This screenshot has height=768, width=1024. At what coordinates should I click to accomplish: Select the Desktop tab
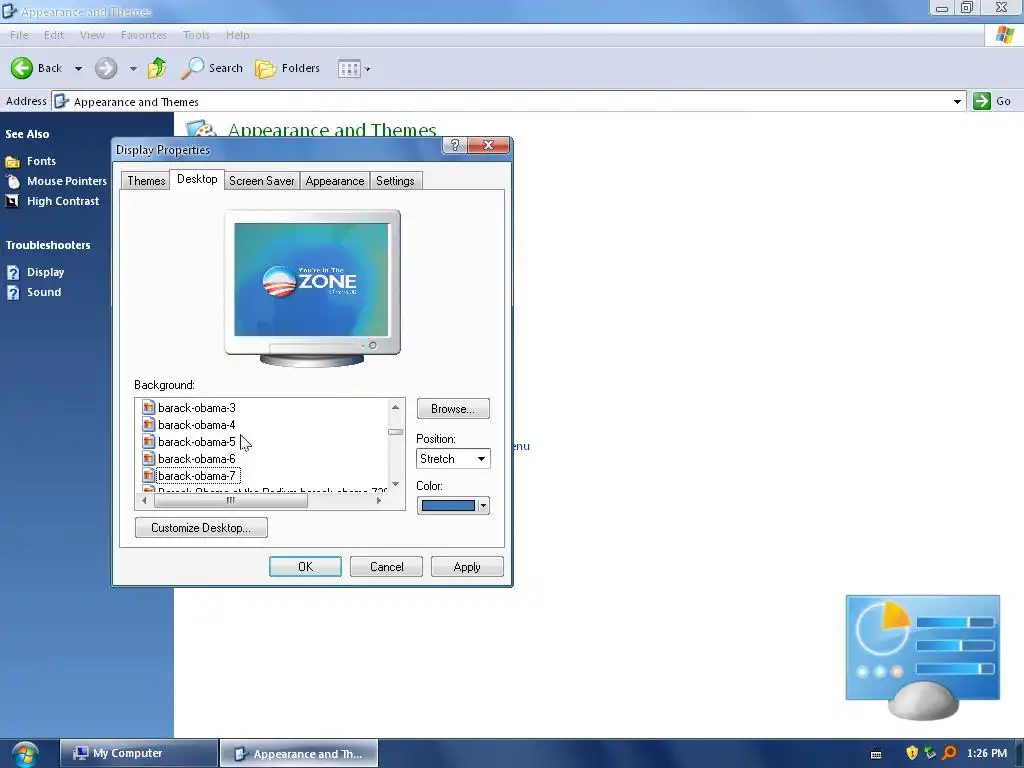(197, 179)
